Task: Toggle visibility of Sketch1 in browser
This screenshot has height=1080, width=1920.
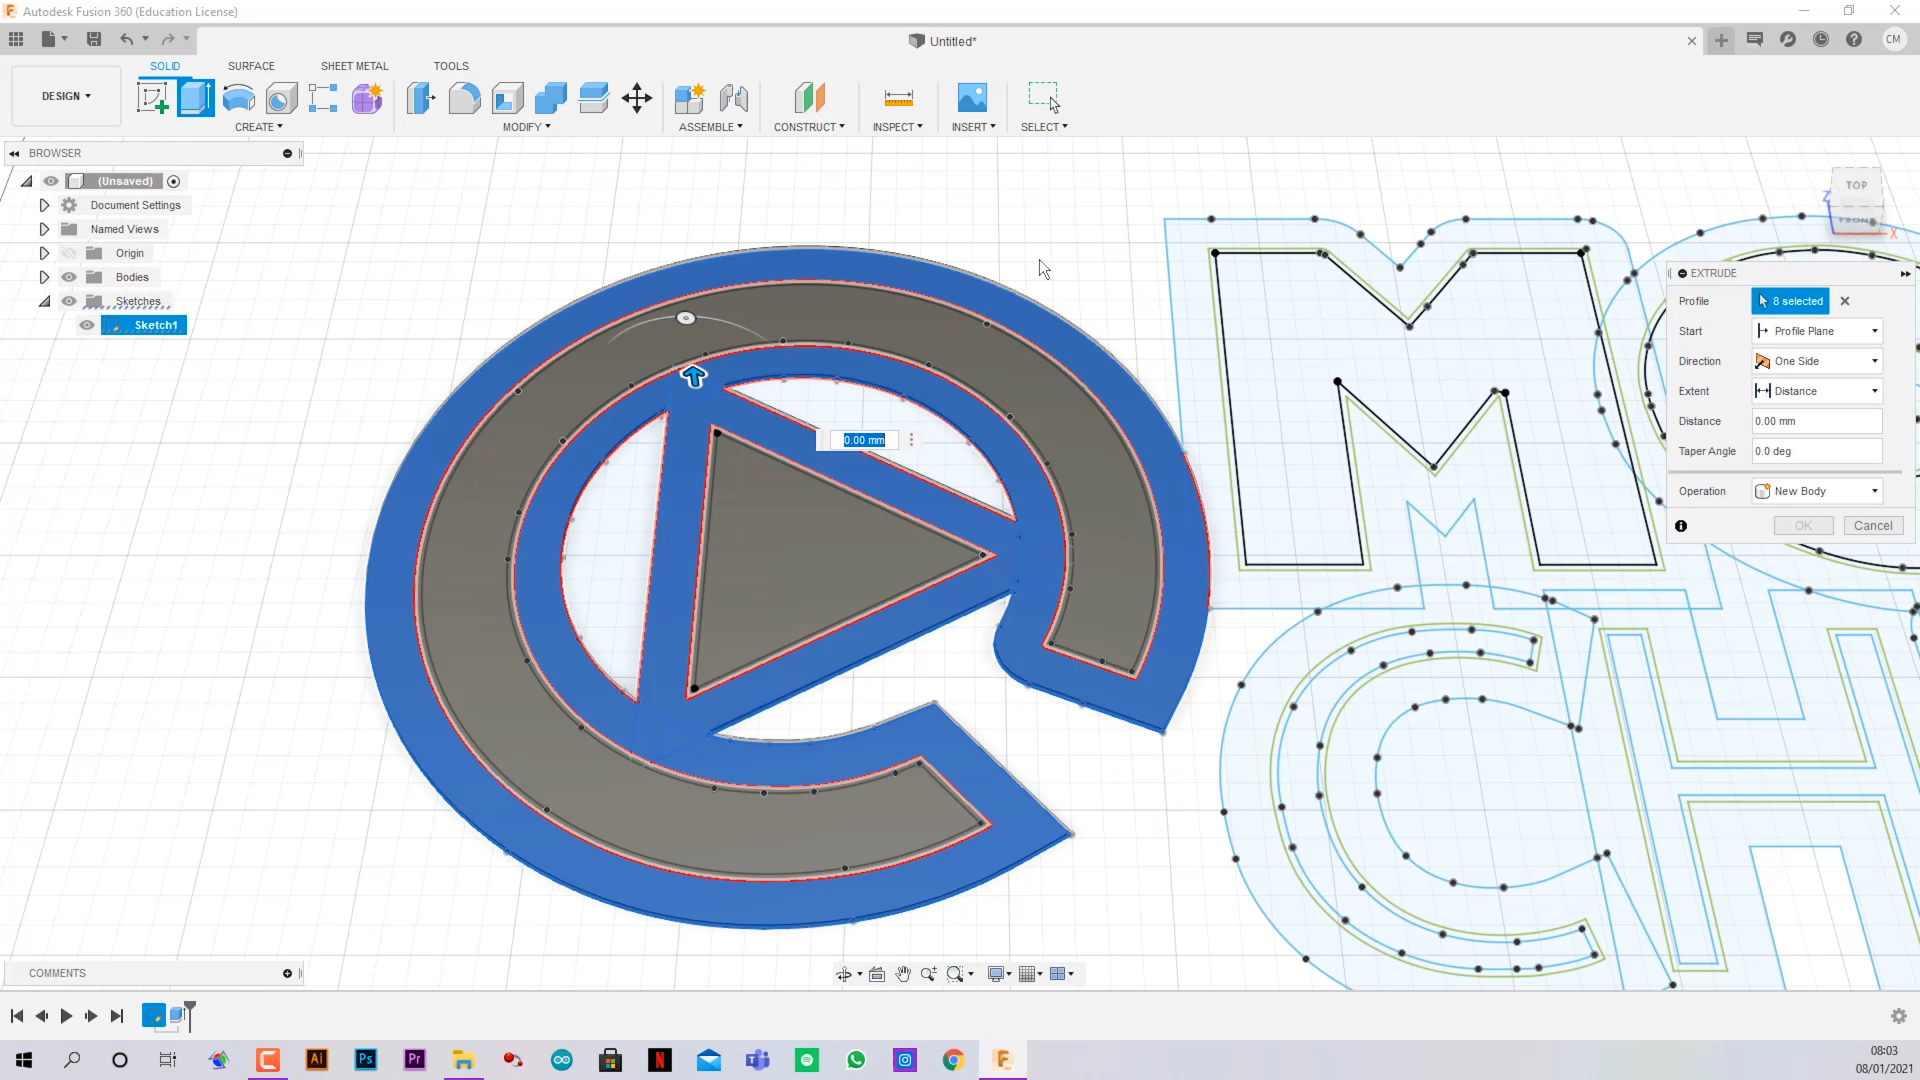Action: [x=87, y=324]
